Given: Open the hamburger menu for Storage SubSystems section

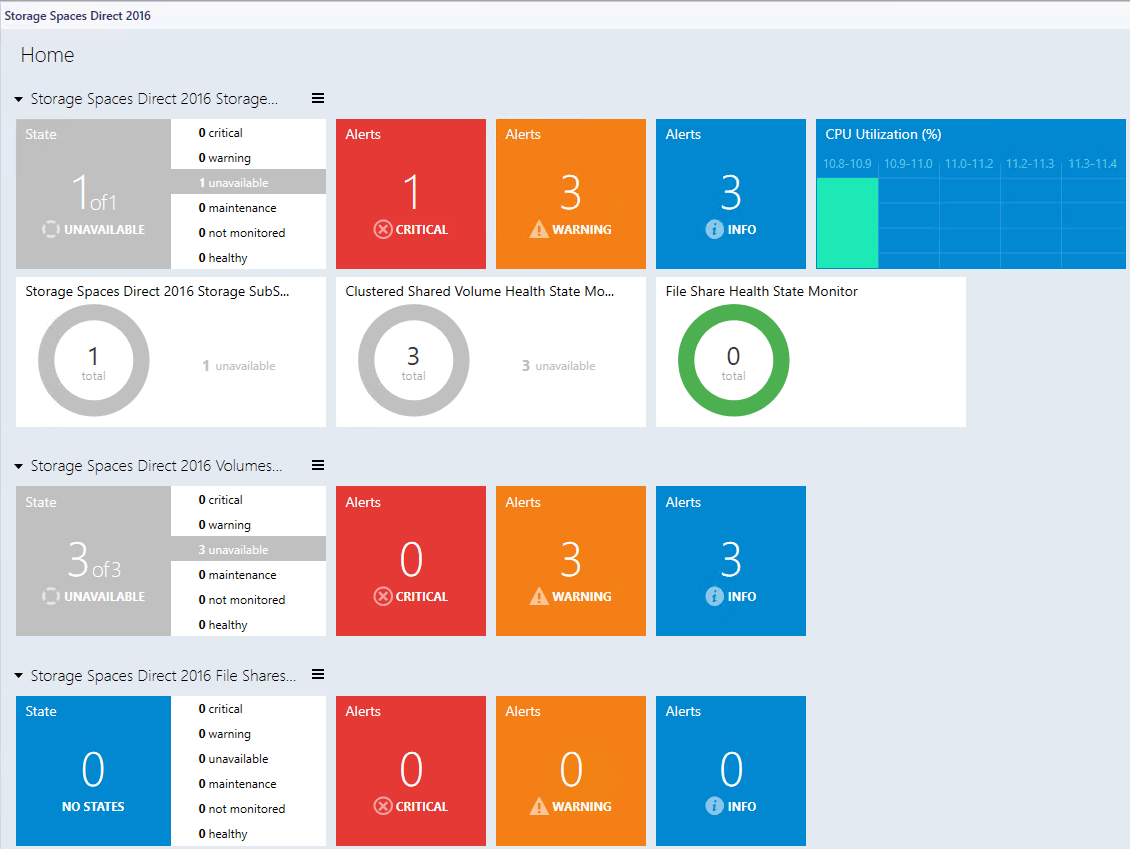Looking at the screenshot, I should coord(318,98).
